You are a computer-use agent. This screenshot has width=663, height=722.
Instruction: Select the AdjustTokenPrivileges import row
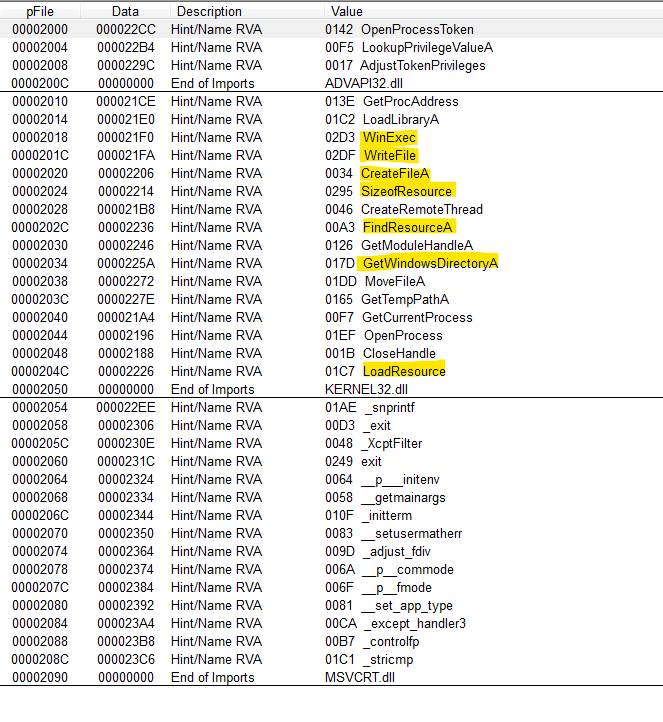[423, 65]
